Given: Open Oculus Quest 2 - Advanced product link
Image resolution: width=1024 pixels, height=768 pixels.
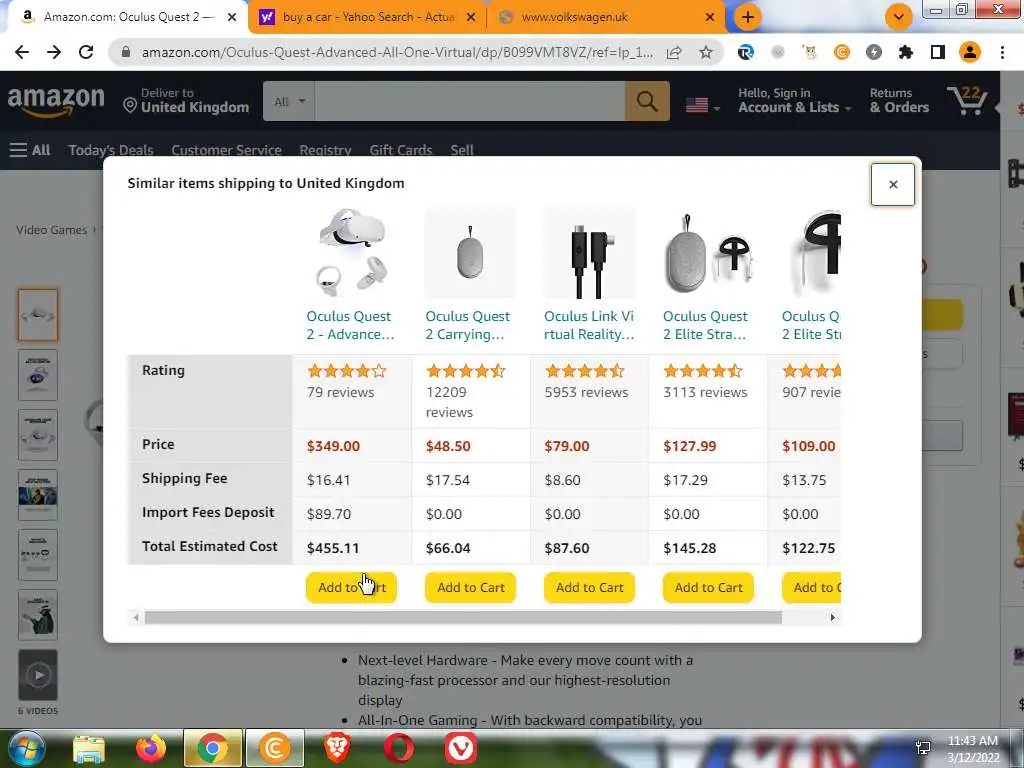Looking at the screenshot, I should point(351,325).
